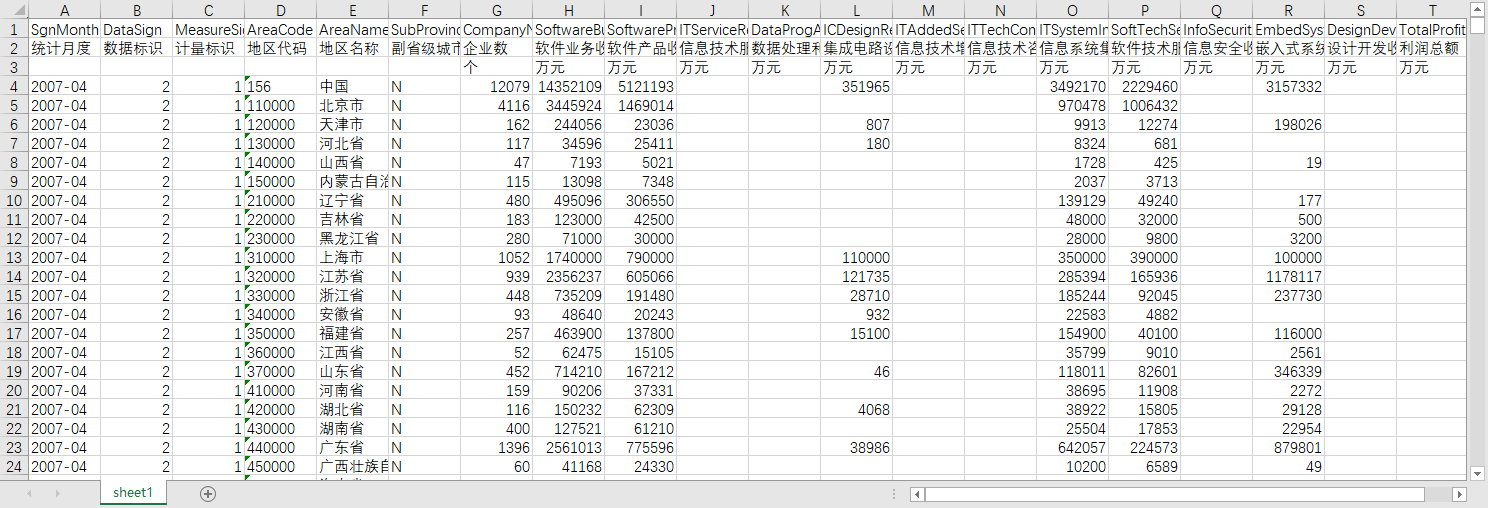Select column H header
Image resolution: width=1488 pixels, height=508 pixels.
(x=569, y=10)
